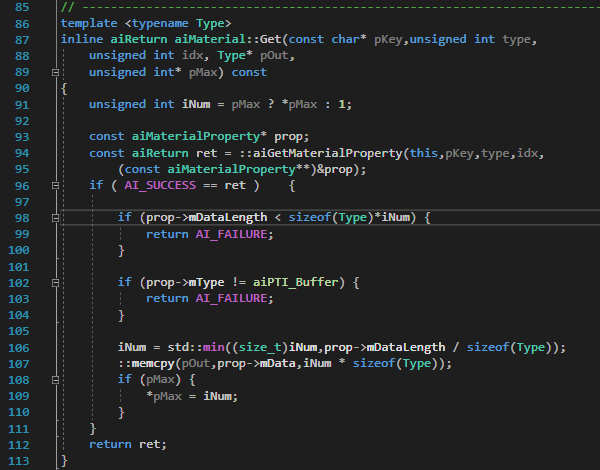Click 'mType' member on line 102
Image resolution: width=600 pixels, height=470 pixels.
tap(206, 282)
